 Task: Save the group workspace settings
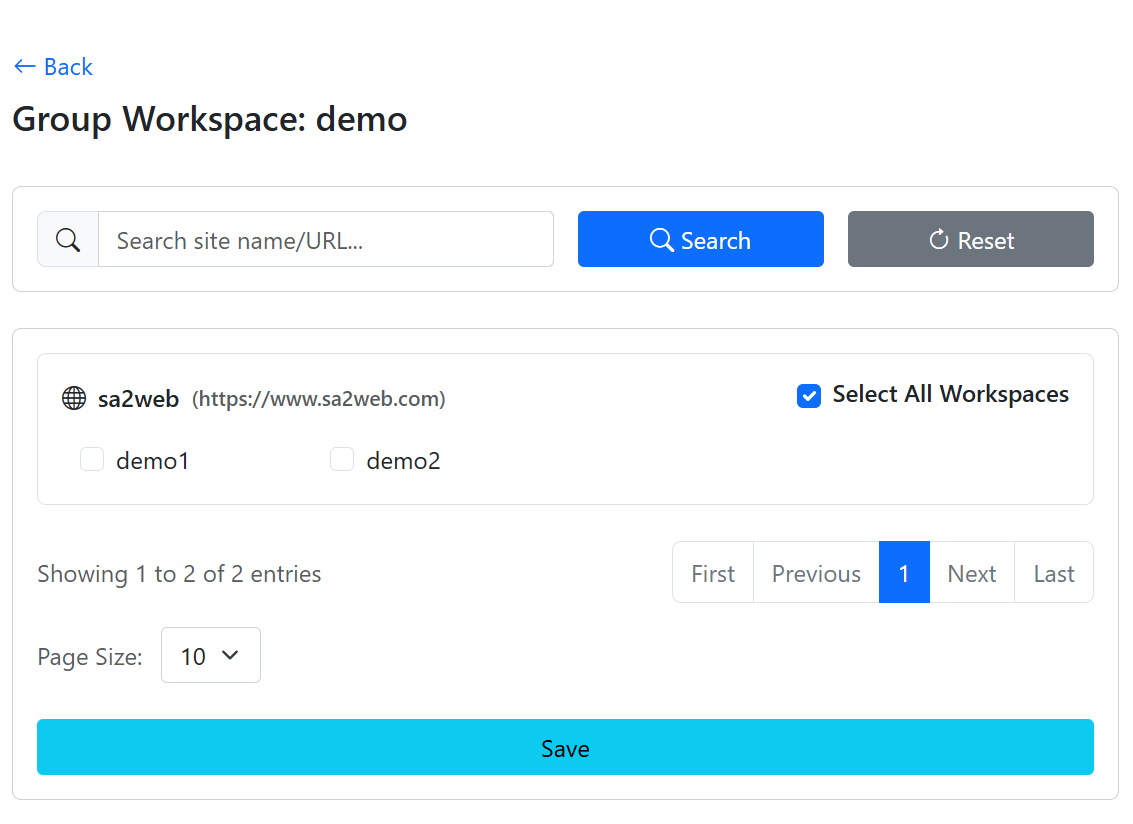565,747
